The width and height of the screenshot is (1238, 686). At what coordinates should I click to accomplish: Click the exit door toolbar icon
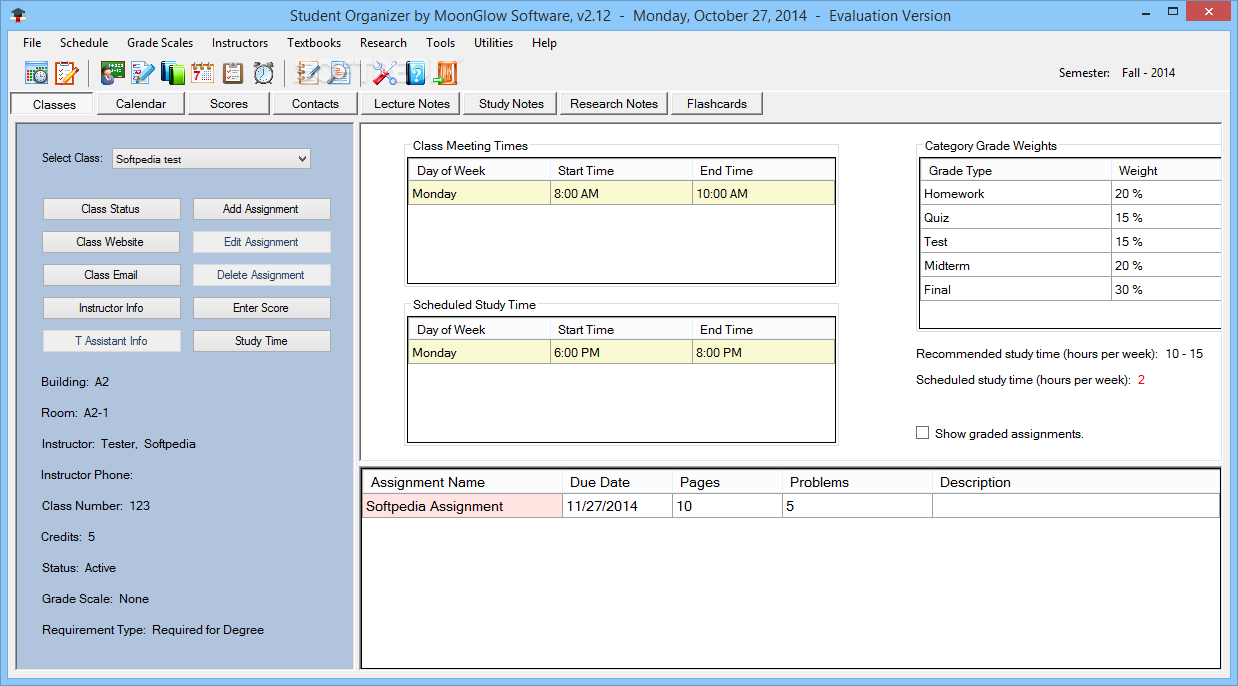[446, 73]
